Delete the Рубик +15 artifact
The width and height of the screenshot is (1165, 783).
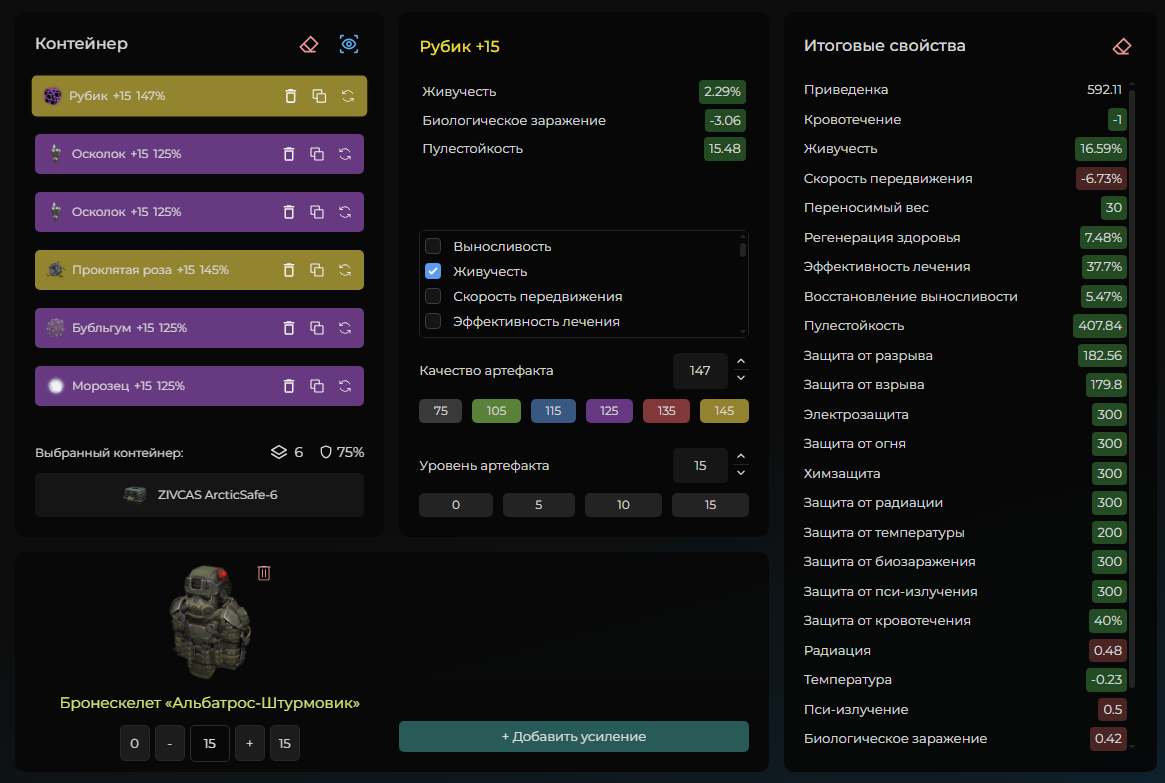click(291, 96)
